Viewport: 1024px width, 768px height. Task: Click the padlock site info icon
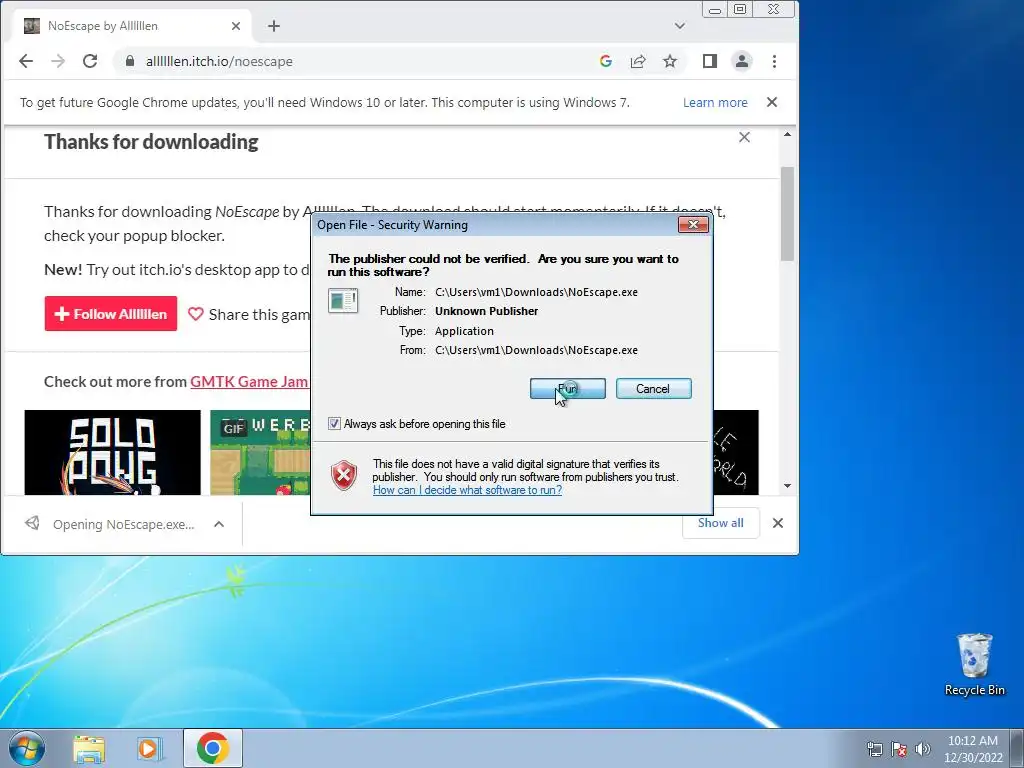point(130,61)
